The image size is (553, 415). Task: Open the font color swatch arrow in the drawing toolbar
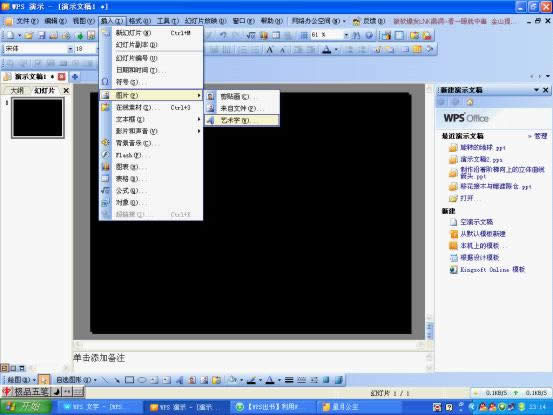point(279,380)
